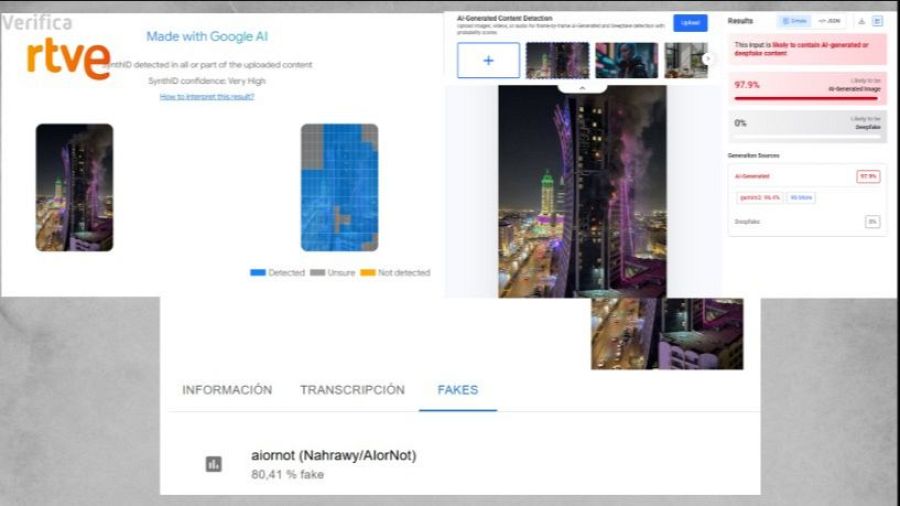Click the 0% Deepfake likelihood bar
This screenshot has height=506, width=900.
click(806, 137)
